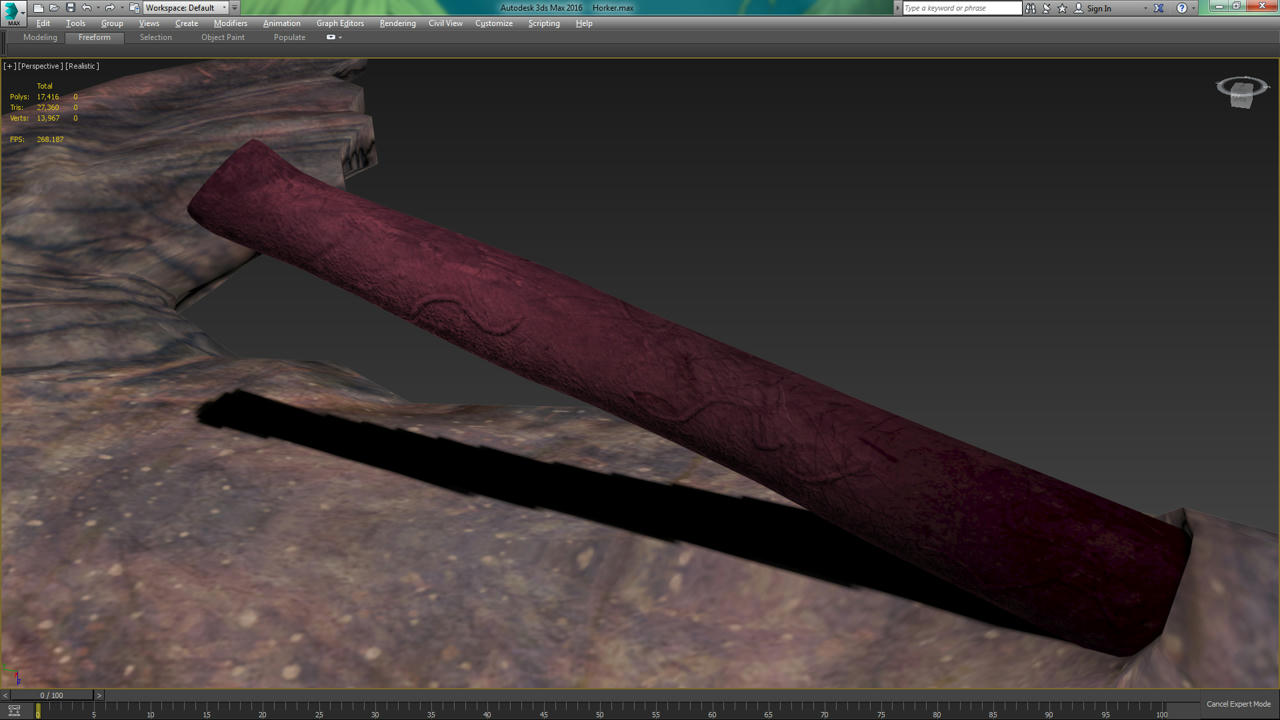Click the Verts count 13,967 statistic

click(x=48, y=118)
